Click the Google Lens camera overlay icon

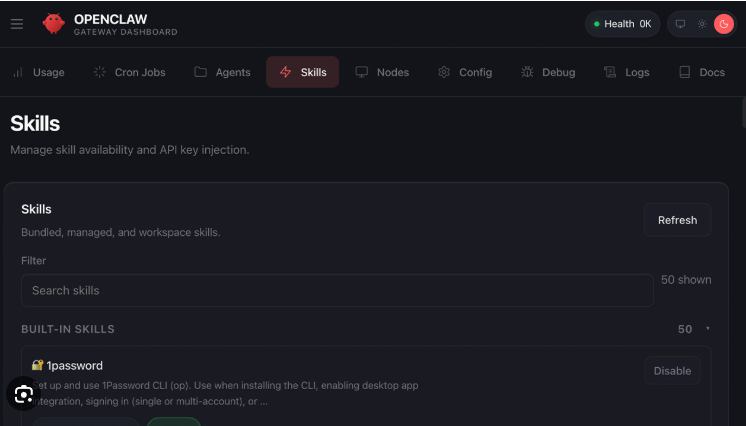pyautogui.click(x=22, y=394)
